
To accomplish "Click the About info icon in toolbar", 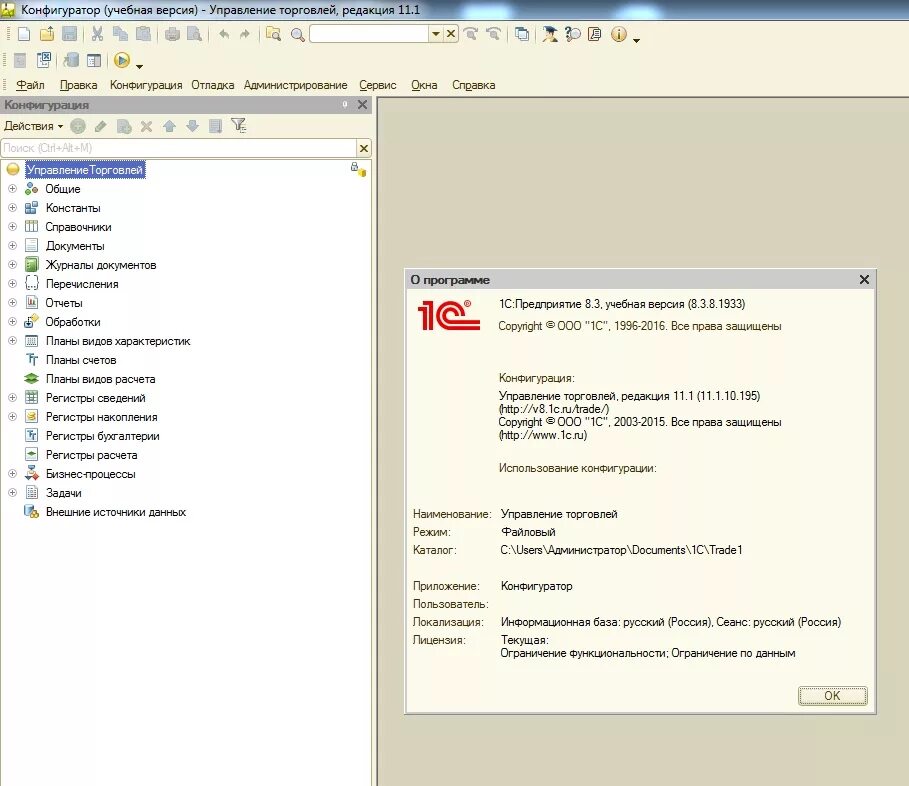I will [x=619, y=34].
